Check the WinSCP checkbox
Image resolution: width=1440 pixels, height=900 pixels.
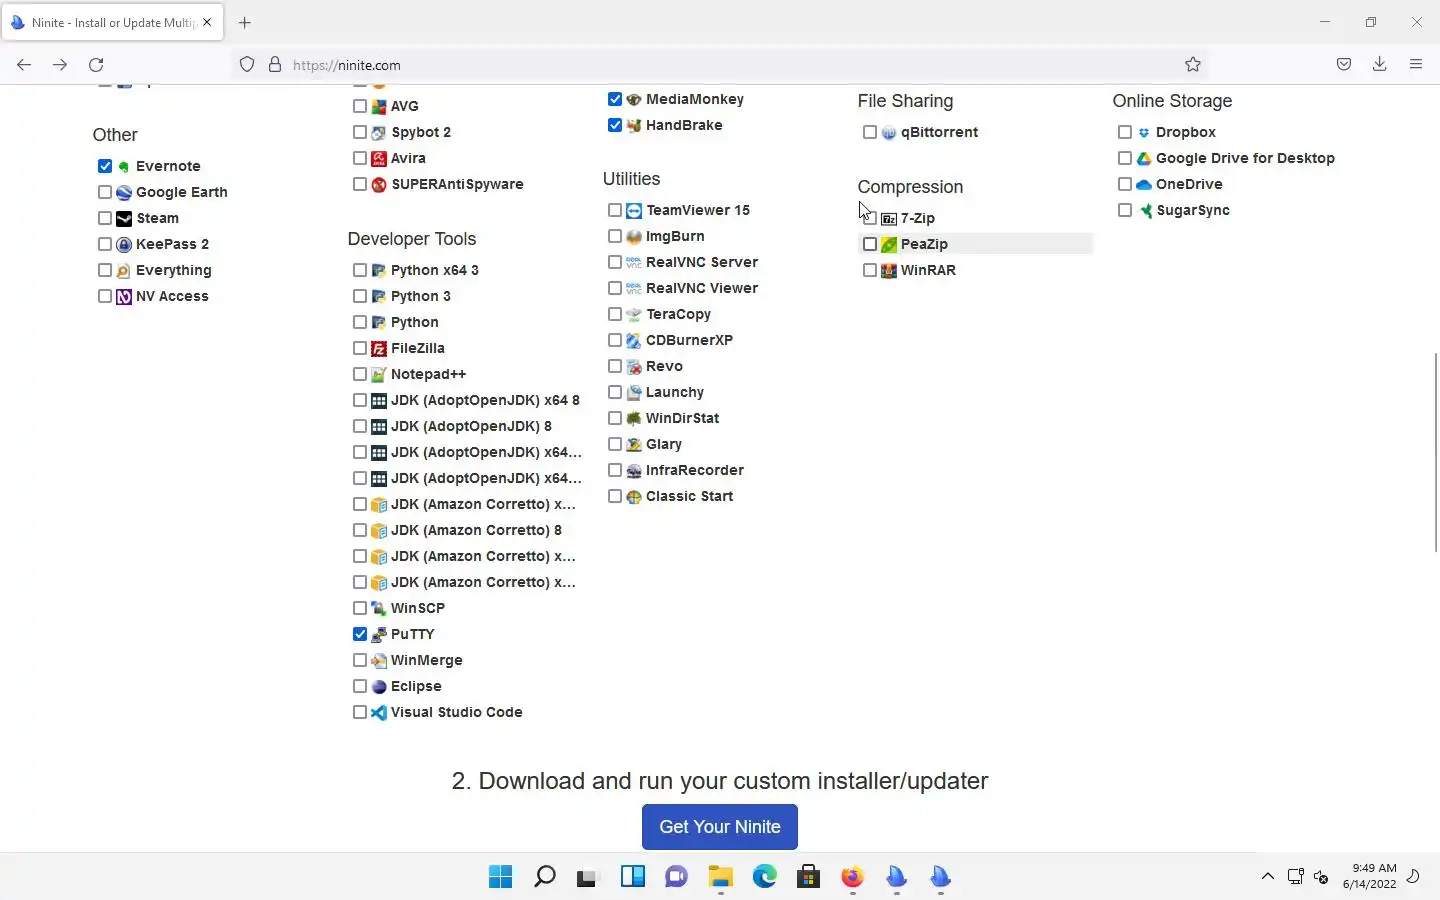pyautogui.click(x=360, y=608)
